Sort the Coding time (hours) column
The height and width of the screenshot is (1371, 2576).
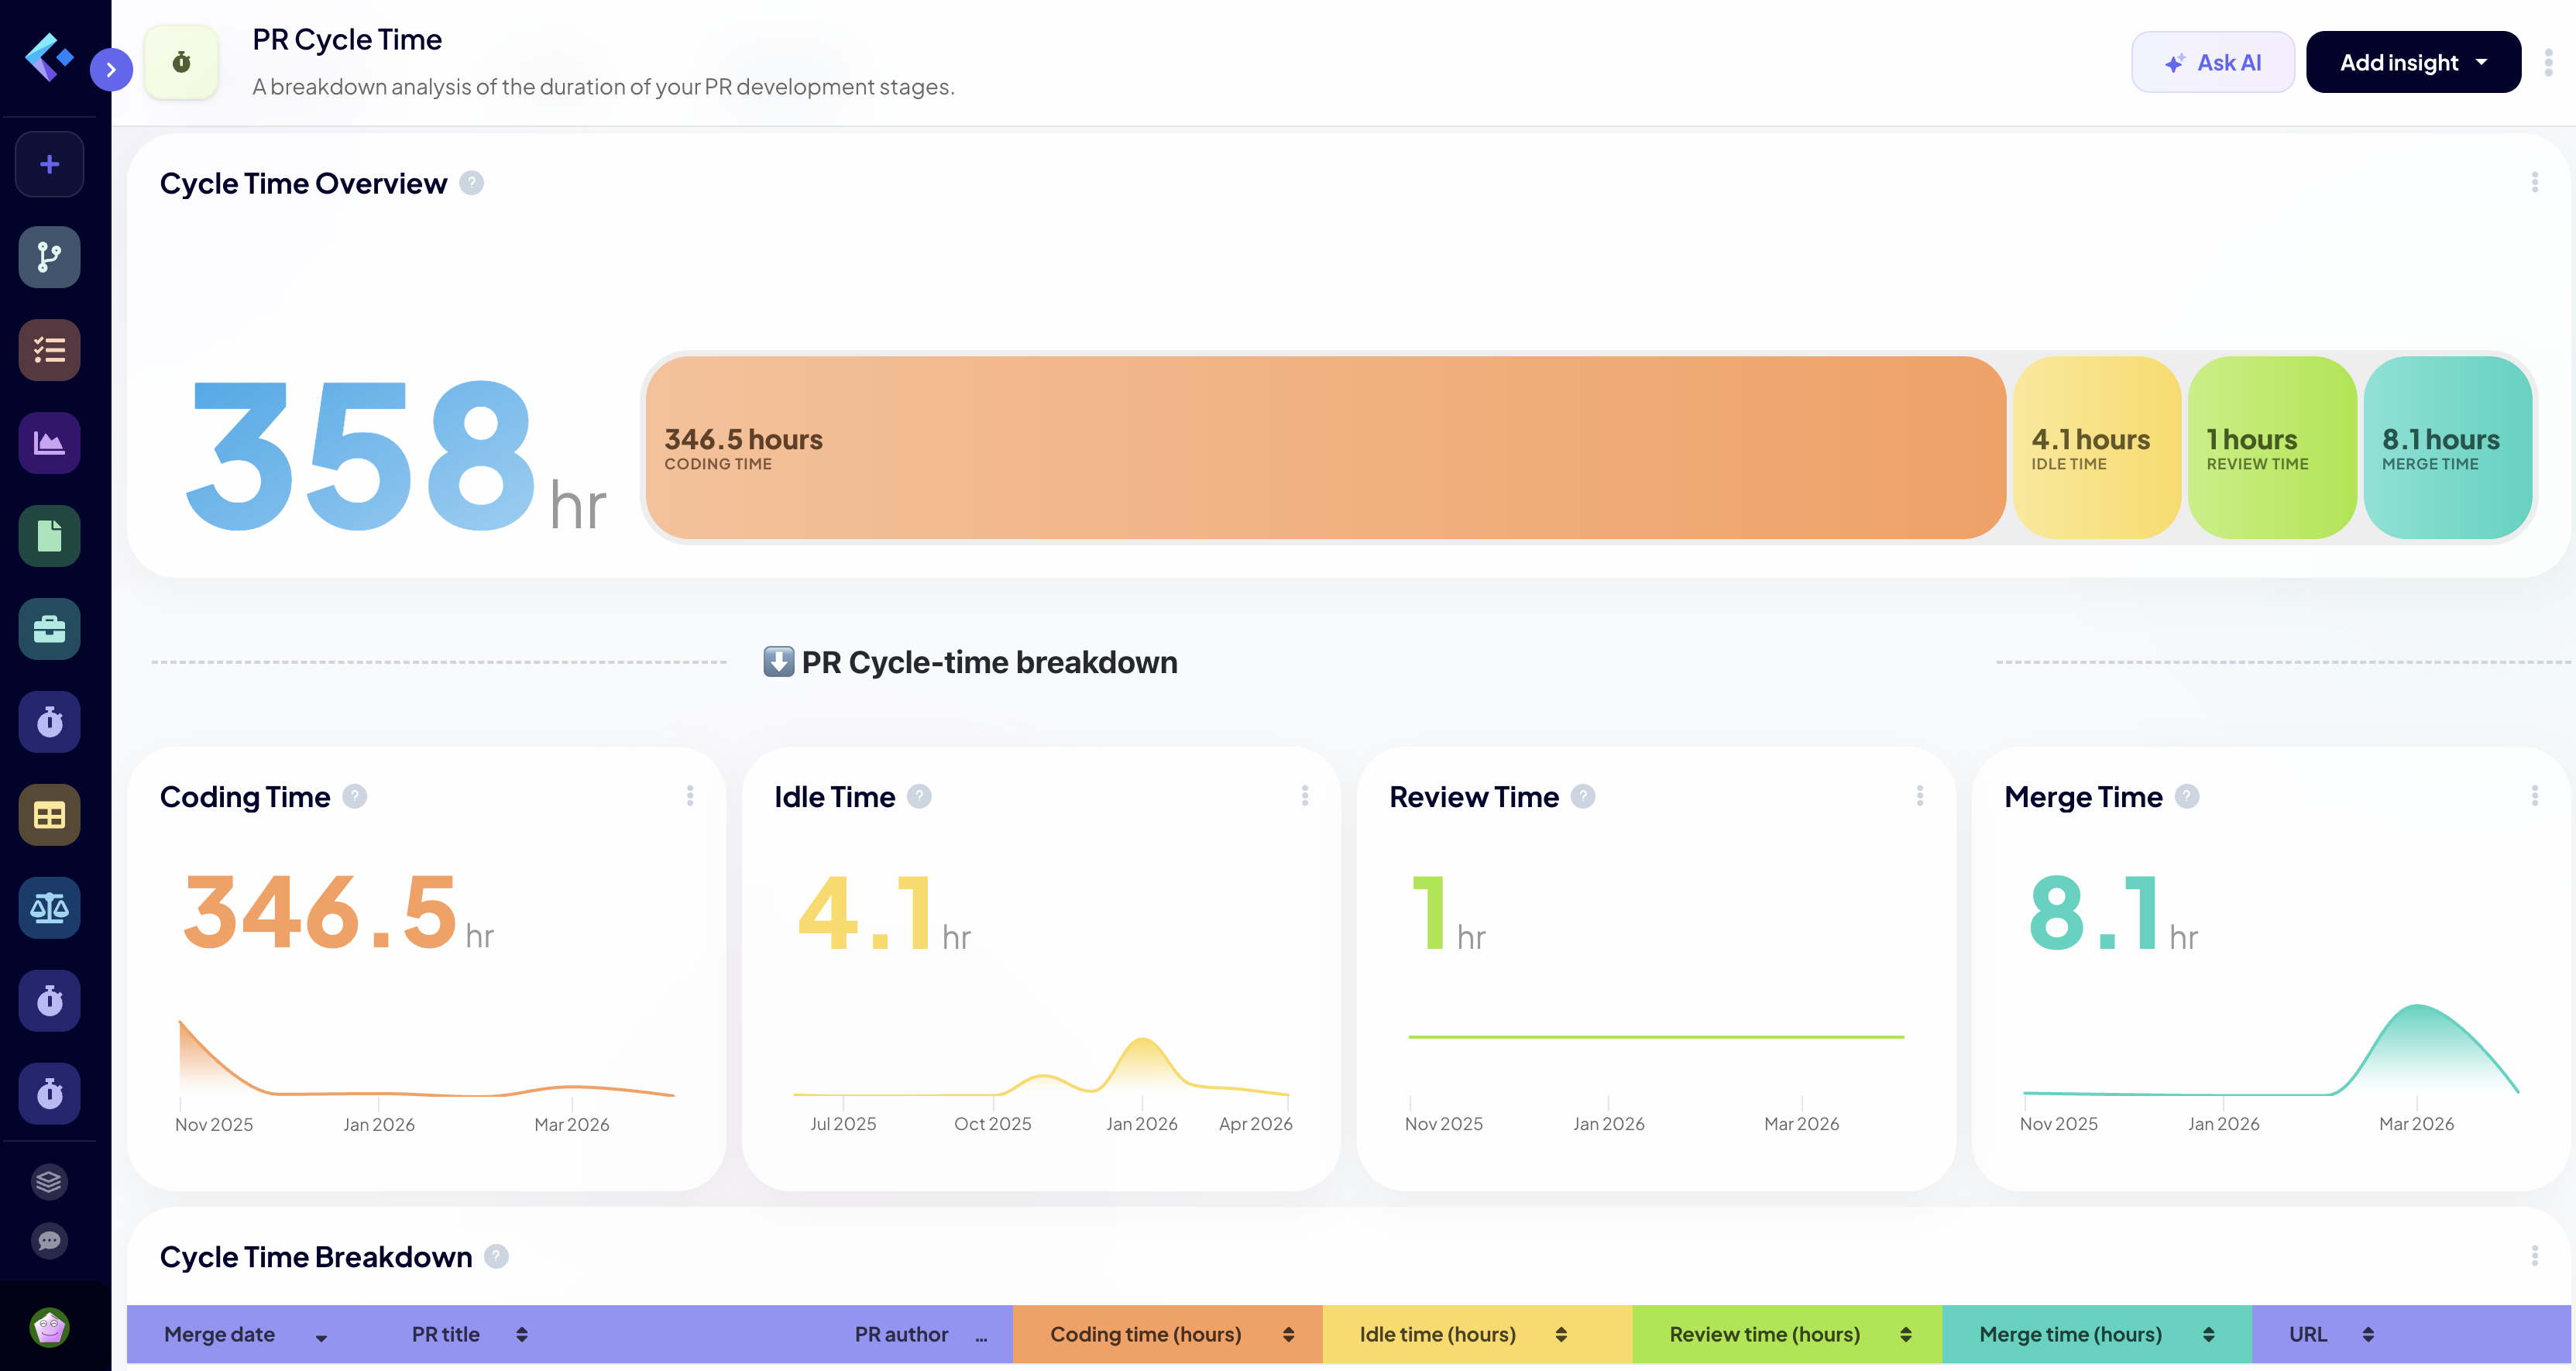(x=1288, y=1334)
